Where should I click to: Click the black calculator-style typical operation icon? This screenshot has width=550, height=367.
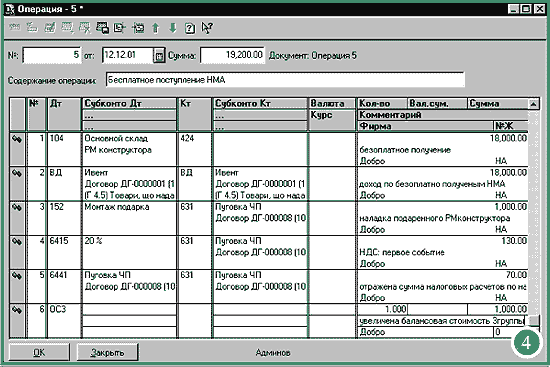pyautogui.click(x=102, y=27)
